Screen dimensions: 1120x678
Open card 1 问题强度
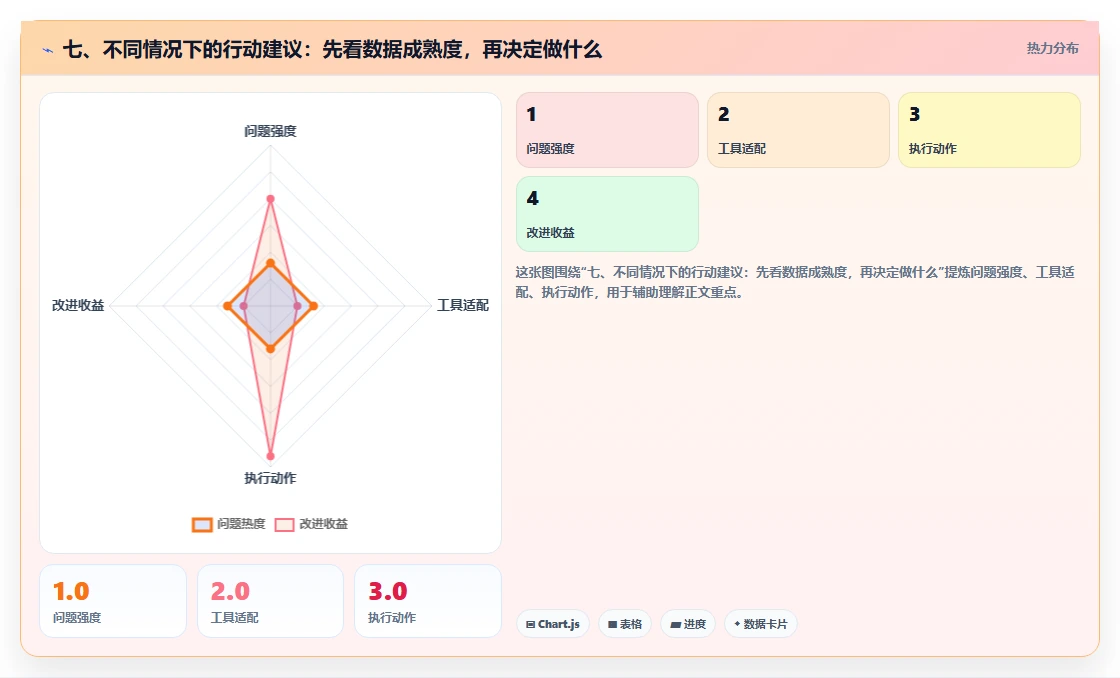[x=607, y=130]
